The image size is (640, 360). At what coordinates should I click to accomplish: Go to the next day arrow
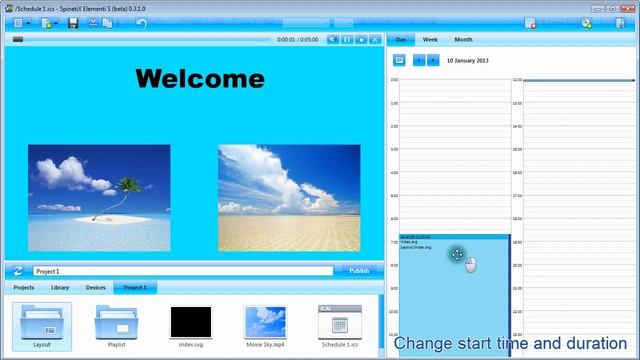(433, 60)
